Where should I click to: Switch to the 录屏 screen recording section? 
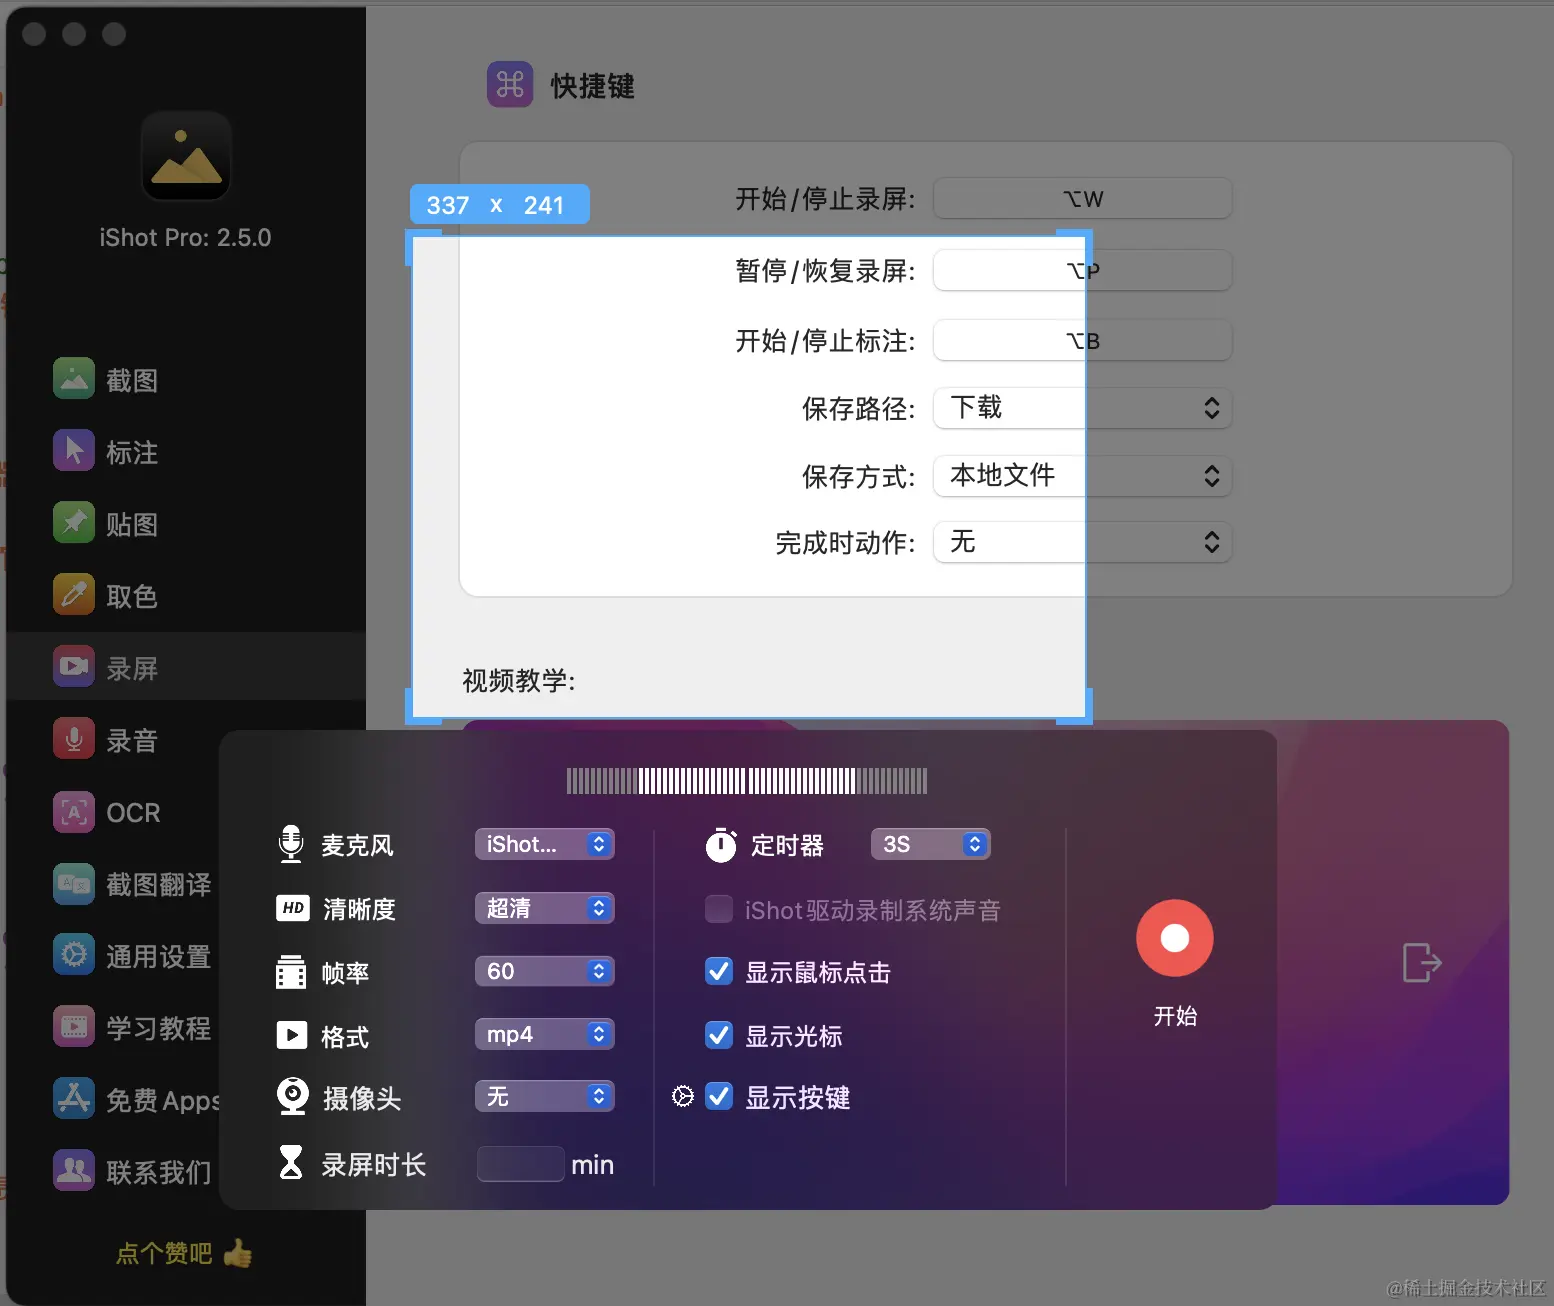click(x=130, y=667)
